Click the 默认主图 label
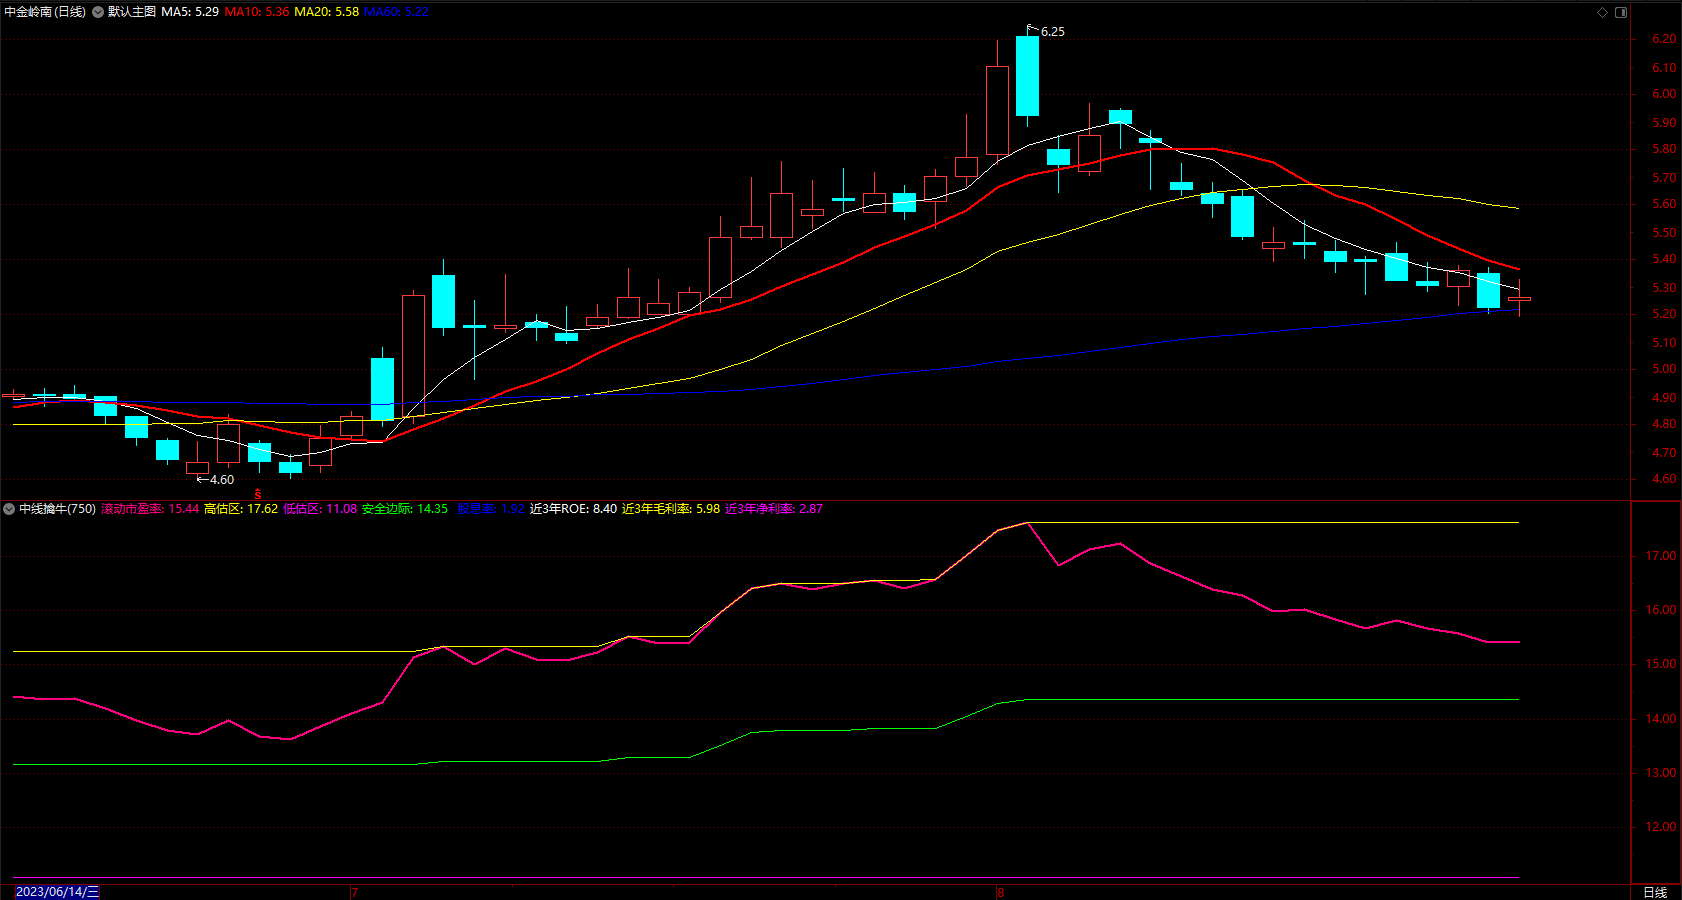This screenshot has width=1682, height=900. (x=132, y=12)
